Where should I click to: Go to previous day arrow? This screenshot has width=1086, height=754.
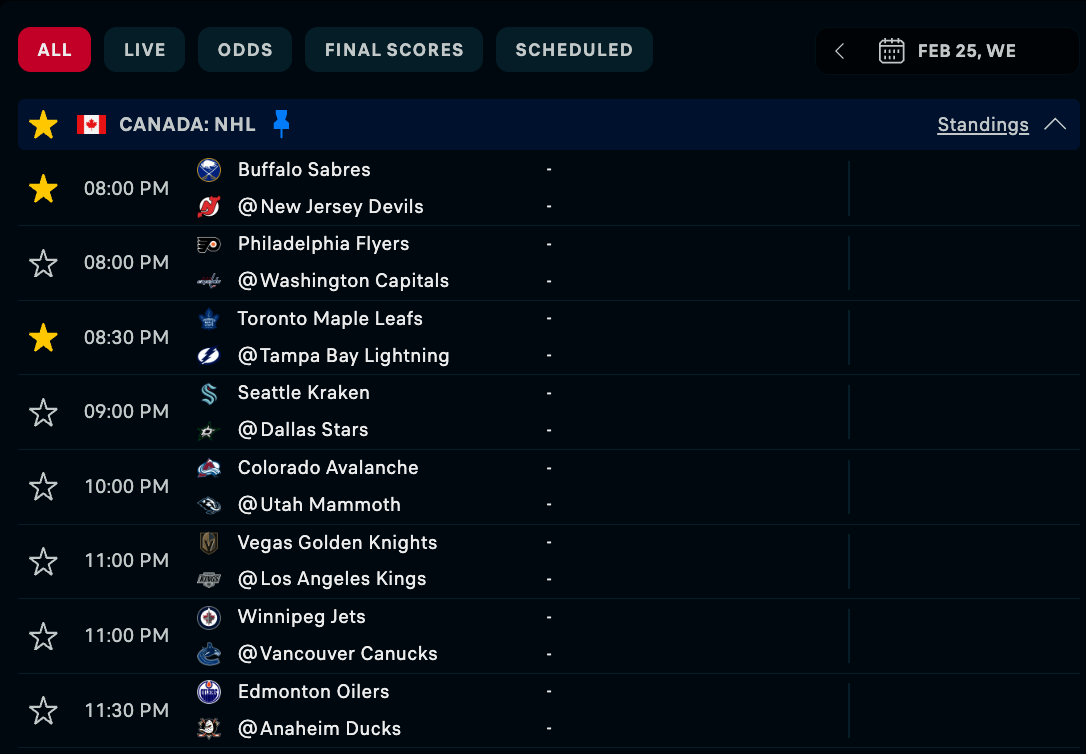coord(839,51)
